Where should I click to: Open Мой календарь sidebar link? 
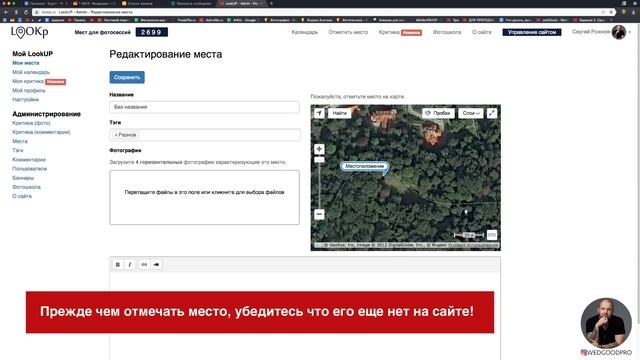pyautogui.click(x=31, y=72)
